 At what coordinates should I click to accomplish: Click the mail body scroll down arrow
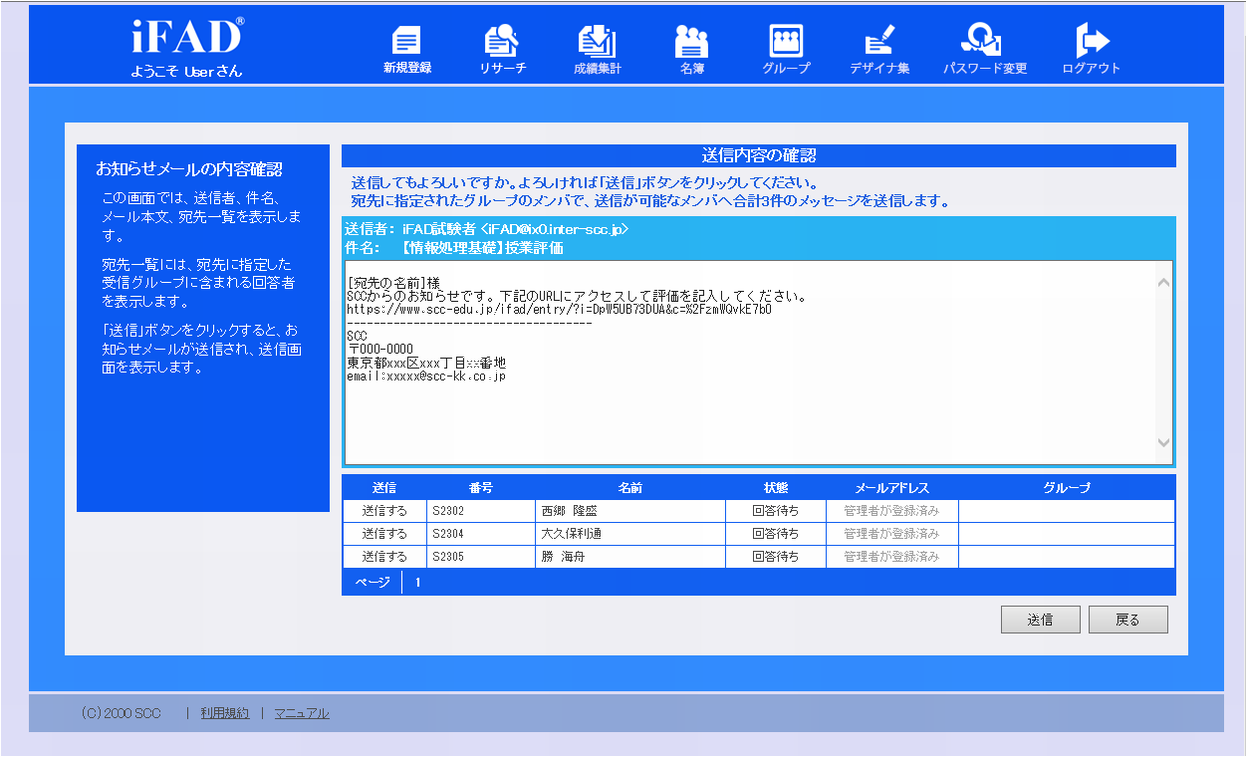click(x=1164, y=442)
